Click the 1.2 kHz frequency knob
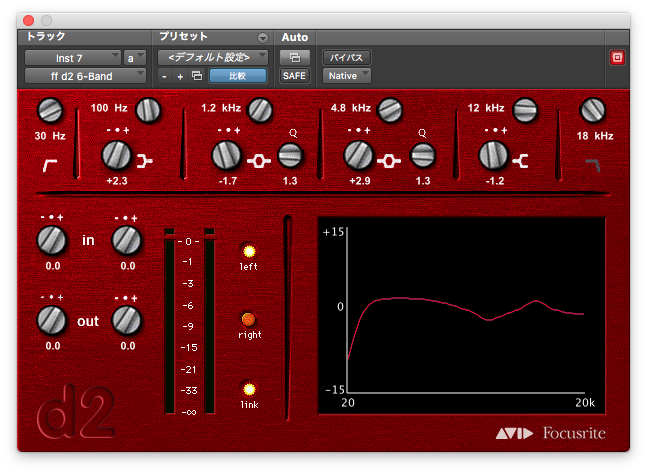Viewport: 647px width, 473px height. 260,110
